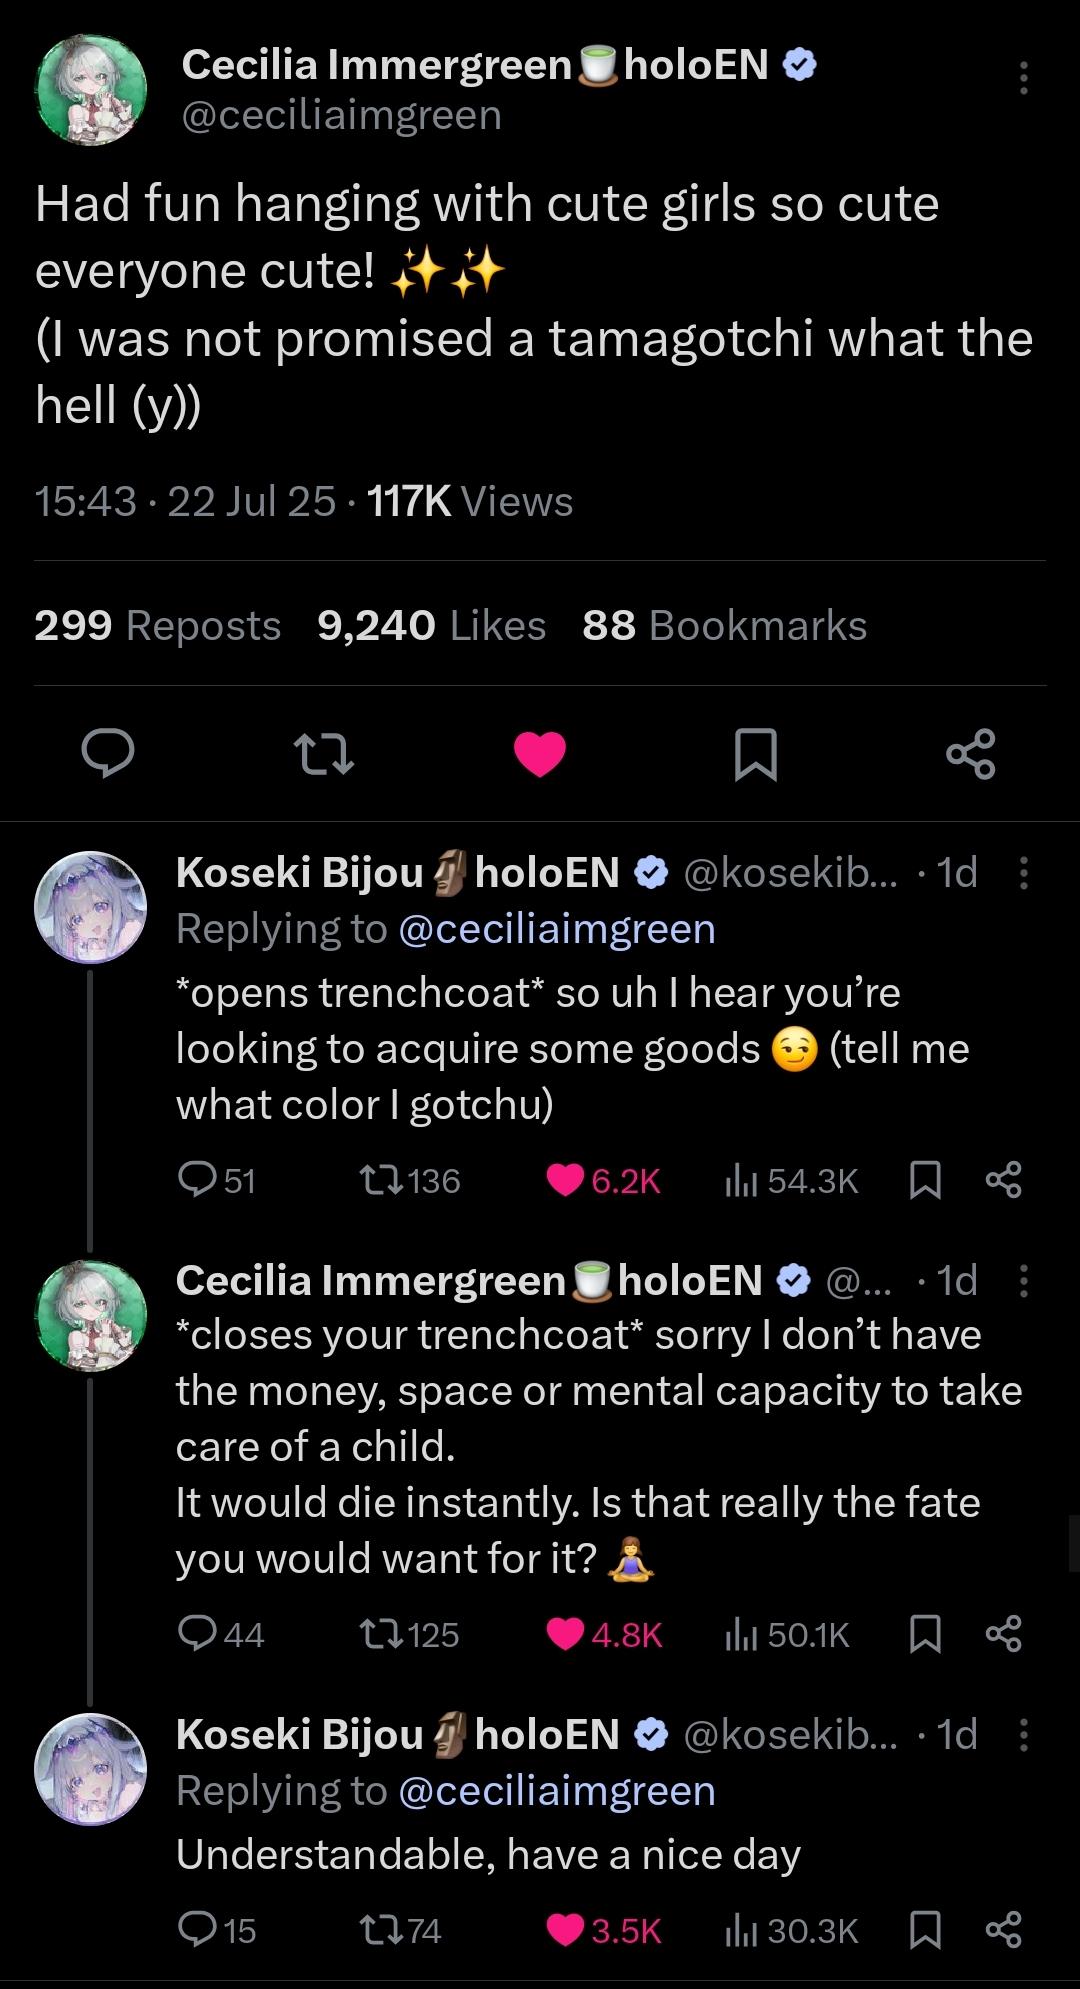View the 9,240 Likes list
The width and height of the screenshot is (1080, 1989).
[431, 626]
